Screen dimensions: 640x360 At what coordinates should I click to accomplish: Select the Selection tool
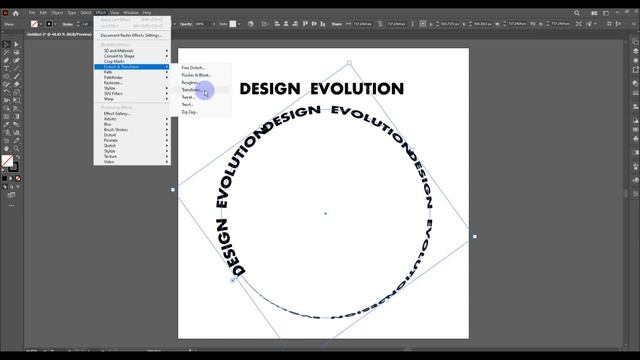(x=6, y=44)
